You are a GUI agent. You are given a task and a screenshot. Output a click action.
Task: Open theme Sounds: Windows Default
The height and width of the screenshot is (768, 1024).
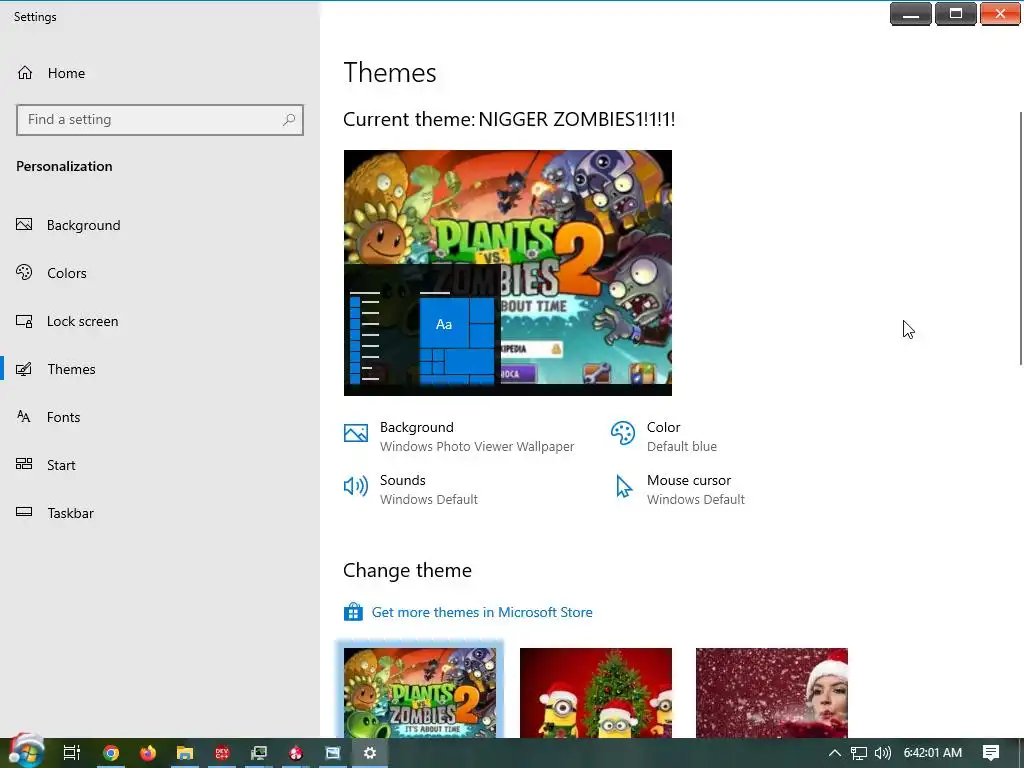(x=411, y=490)
